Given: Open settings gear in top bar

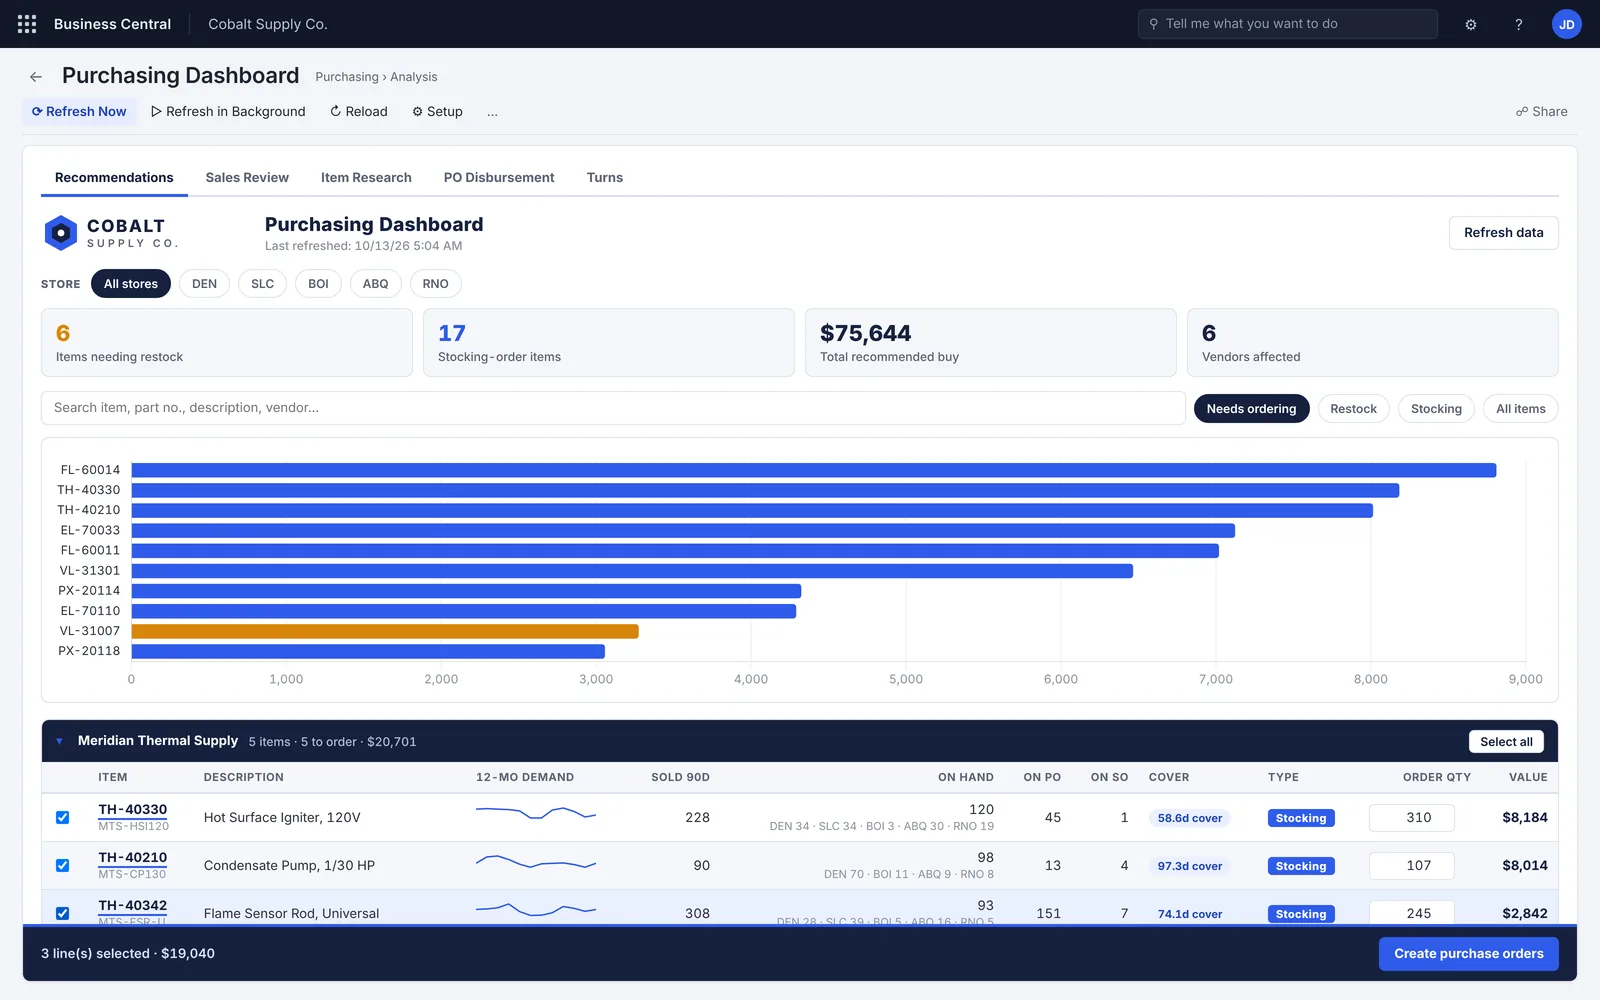Looking at the screenshot, I should [1471, 24].
